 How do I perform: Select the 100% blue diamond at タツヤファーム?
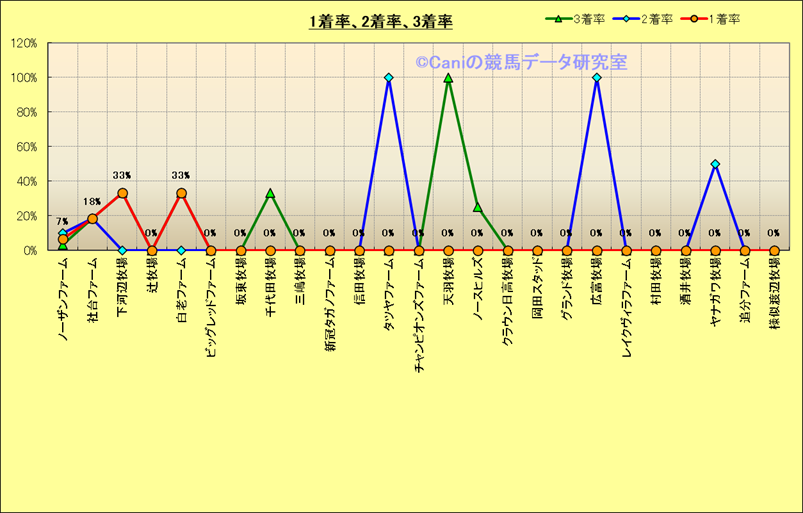[x=388, y=77]
